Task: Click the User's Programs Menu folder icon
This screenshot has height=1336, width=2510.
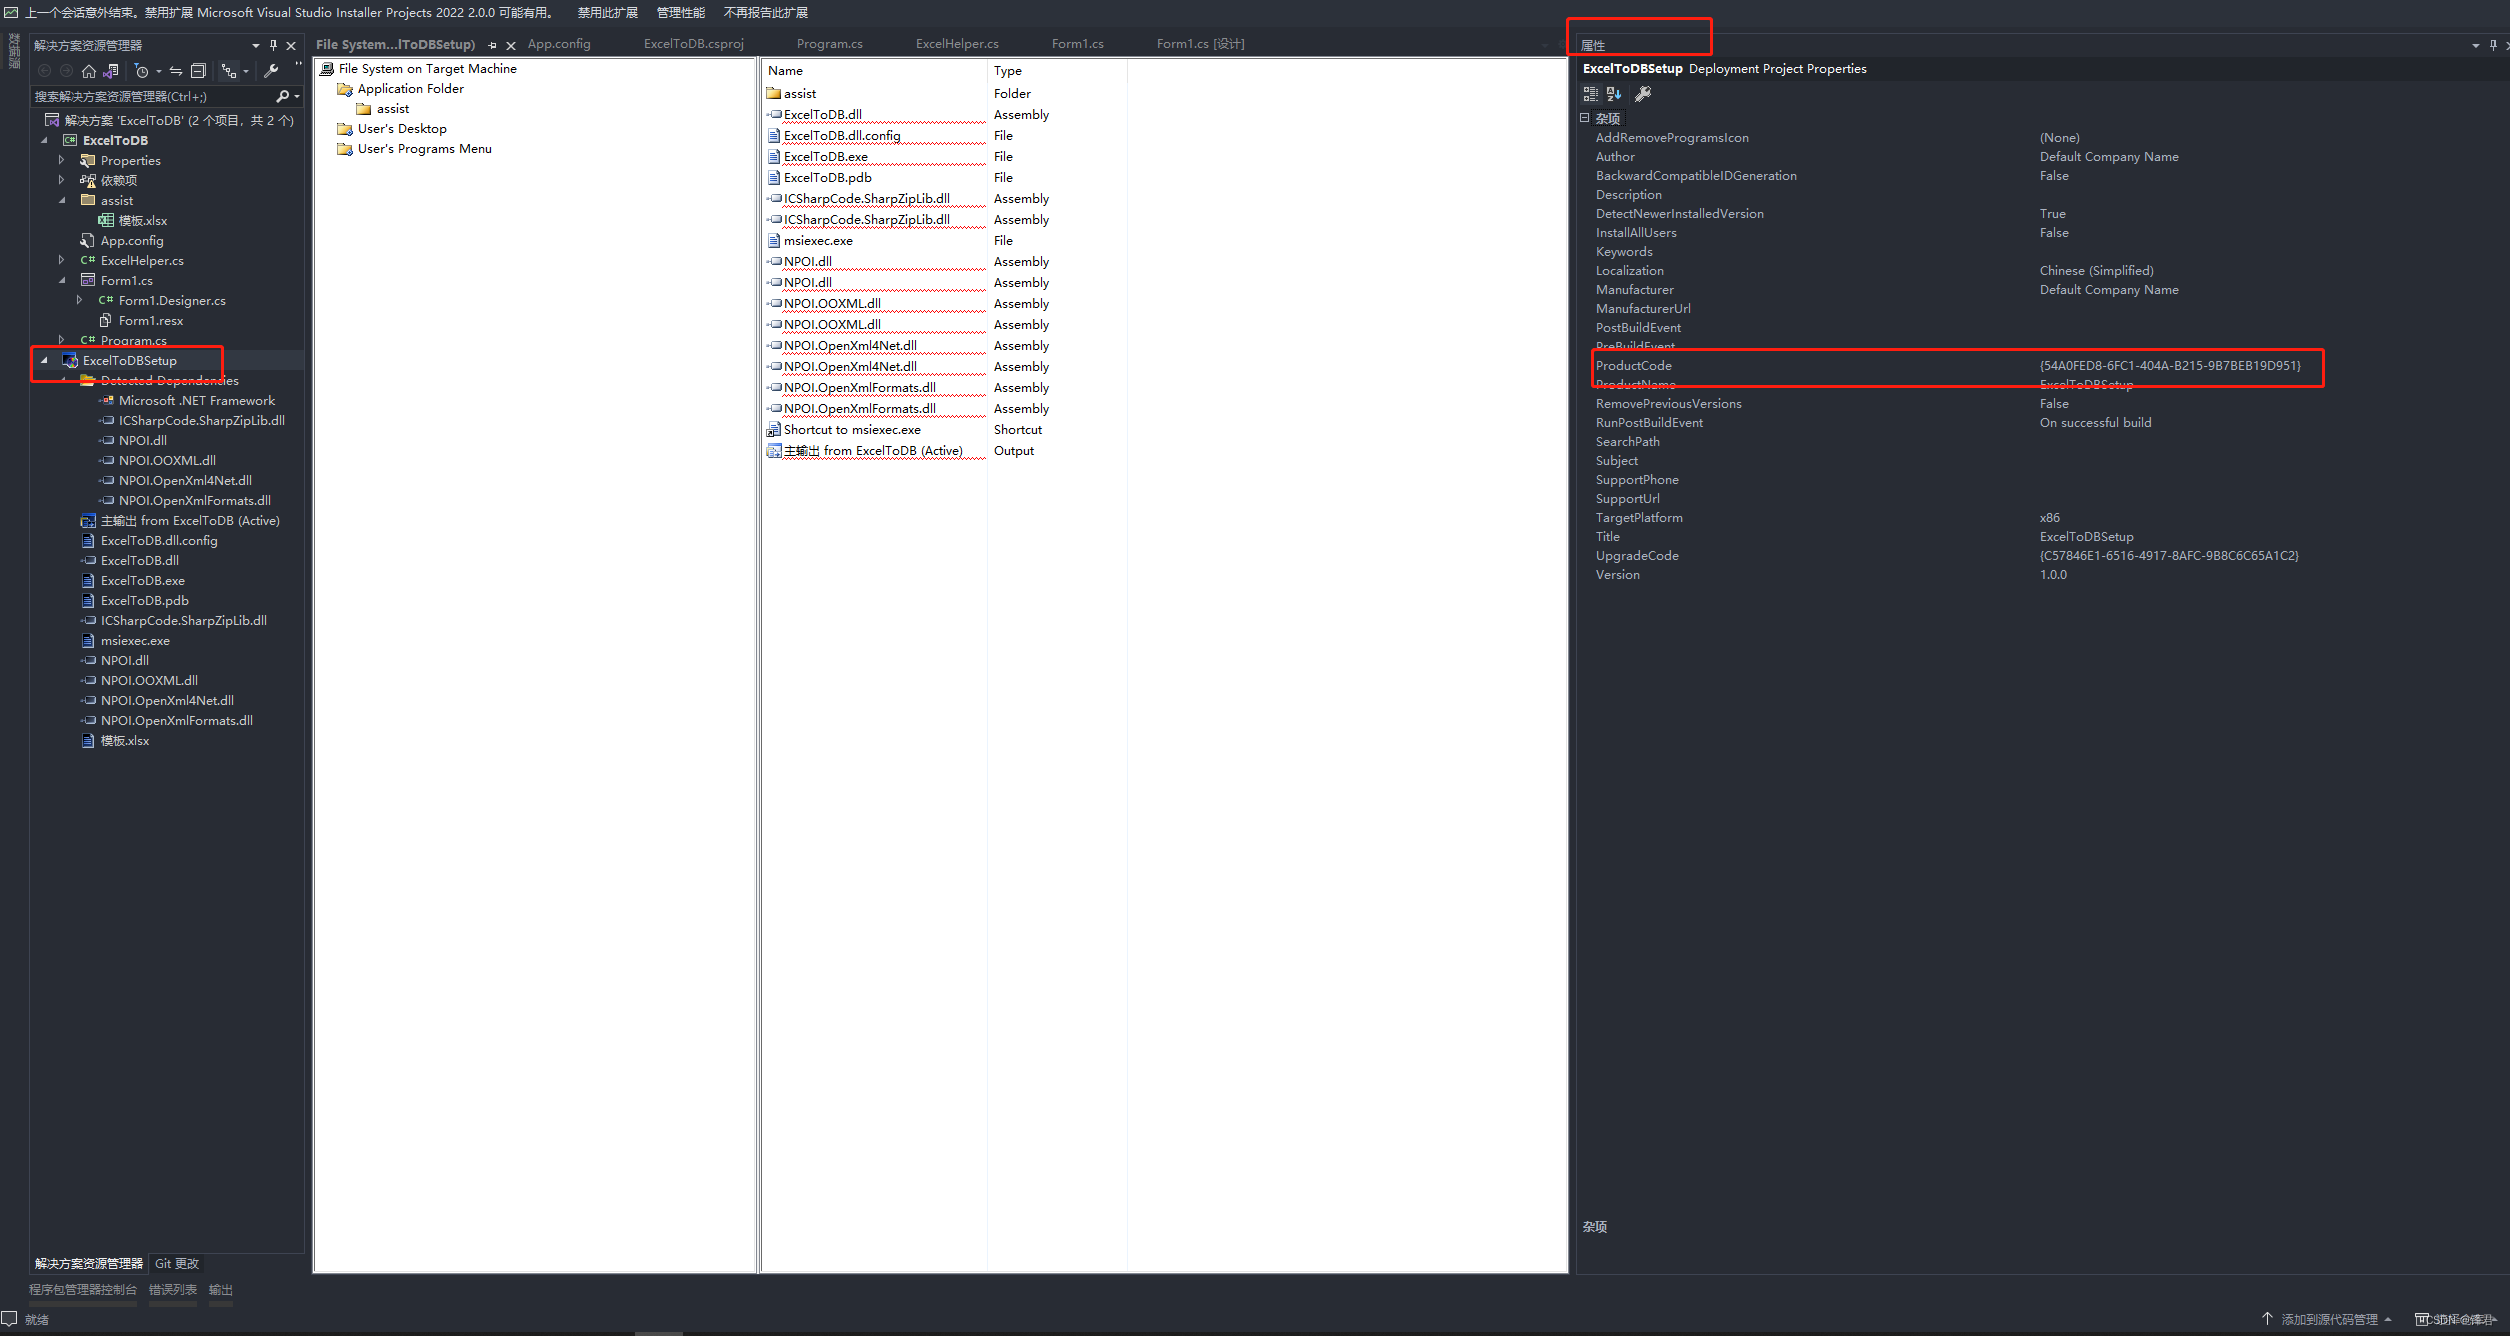Action: pos(345,149)
